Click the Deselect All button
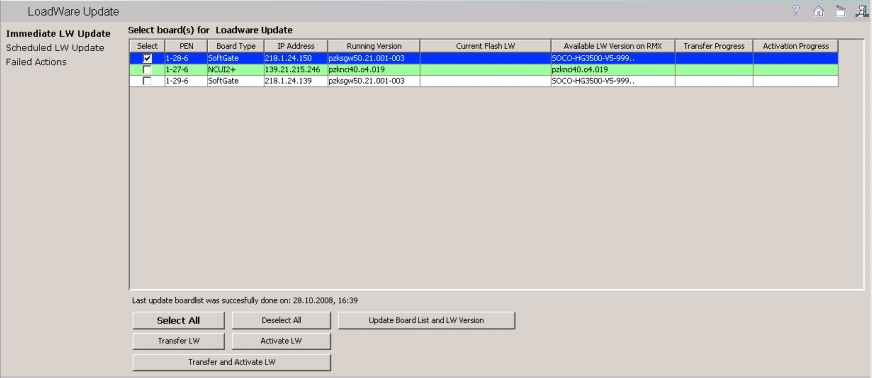 [x=281, y=321]
